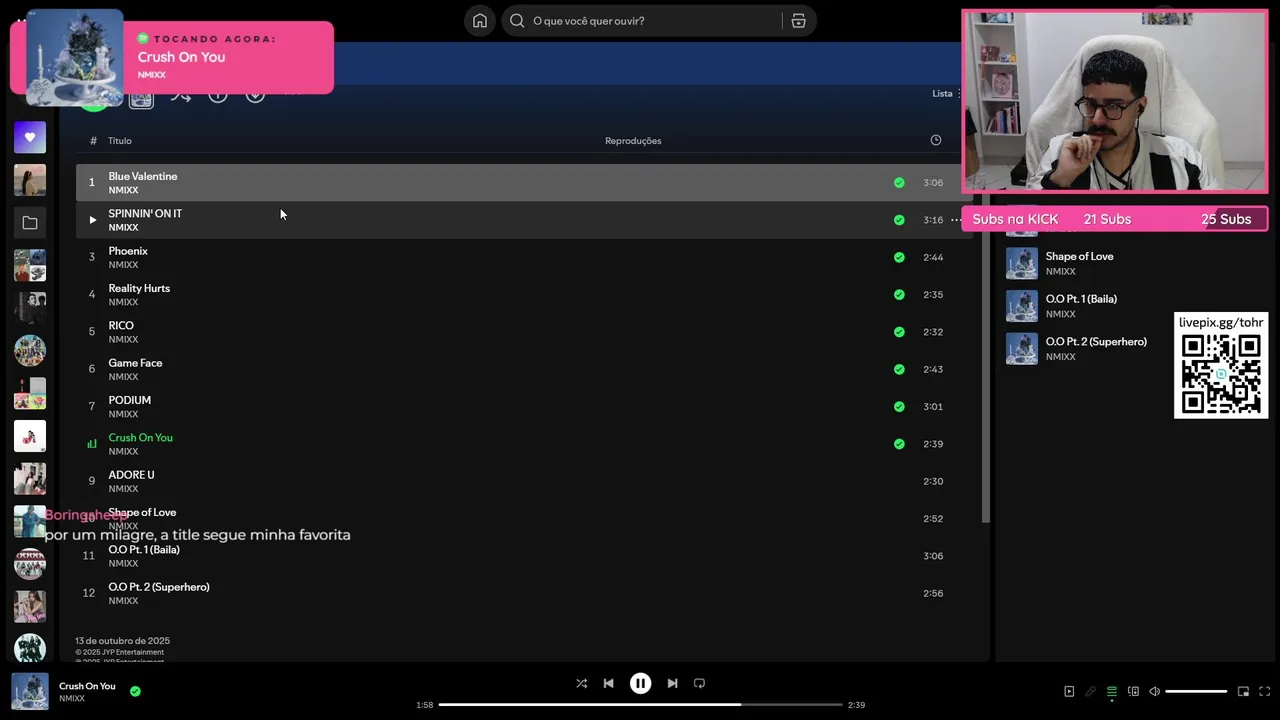Screen dimensions: 1280x720
Task: Toggle saved checkmark on SPINNIN' ON IT row
Action: coord(899,220)
